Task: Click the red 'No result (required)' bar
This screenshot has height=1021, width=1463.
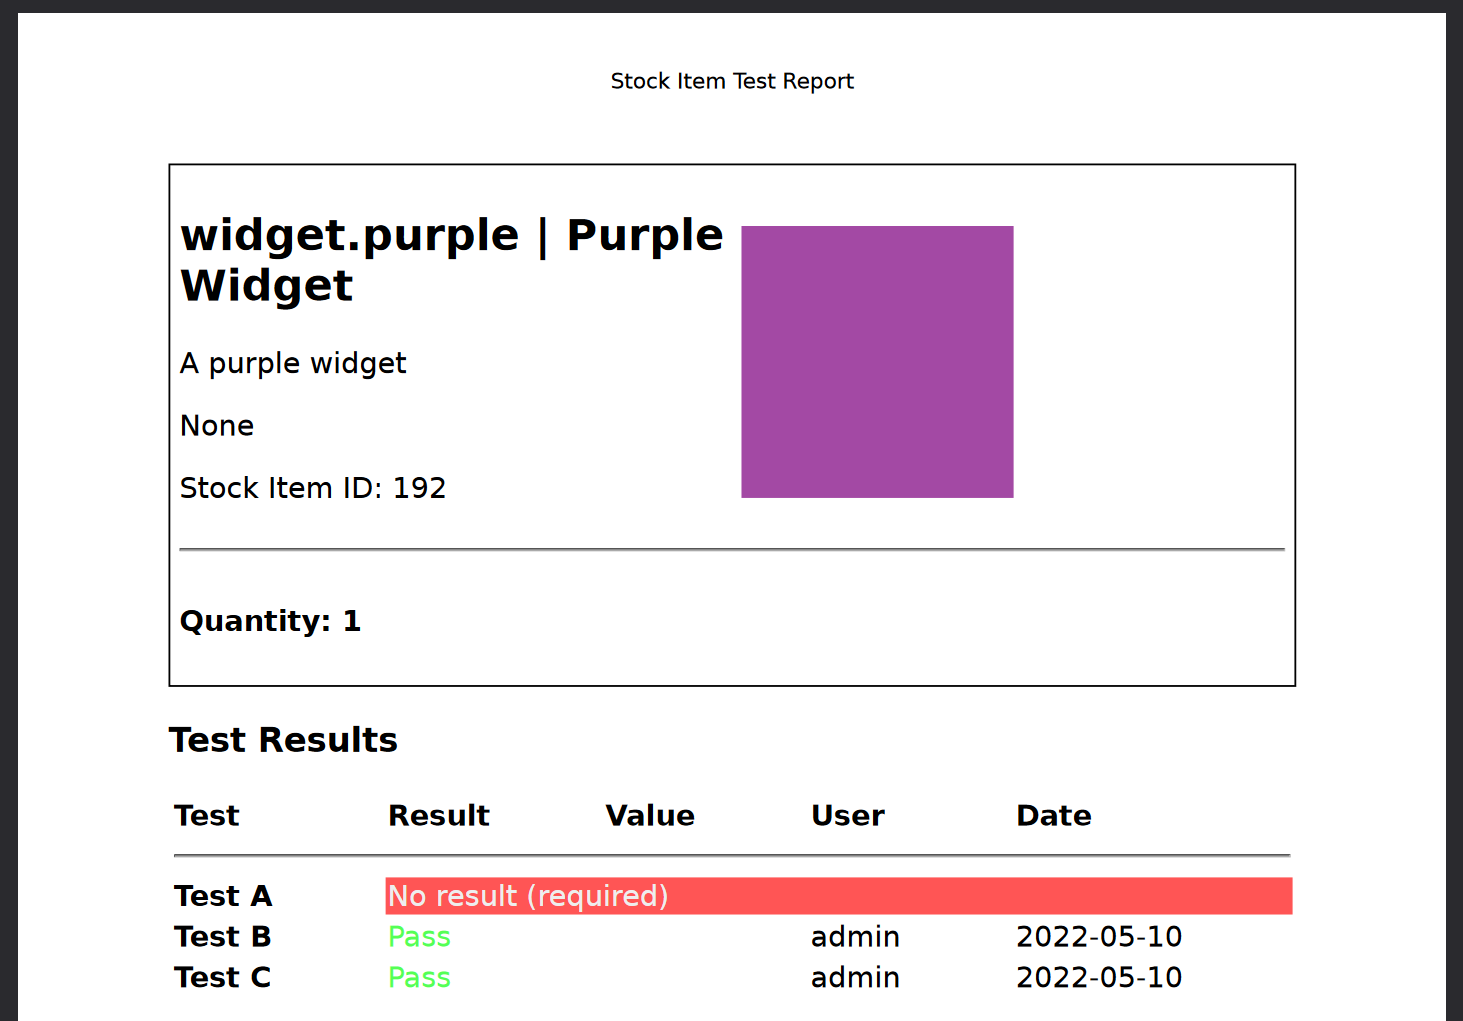Action: [x=838, y=896]
